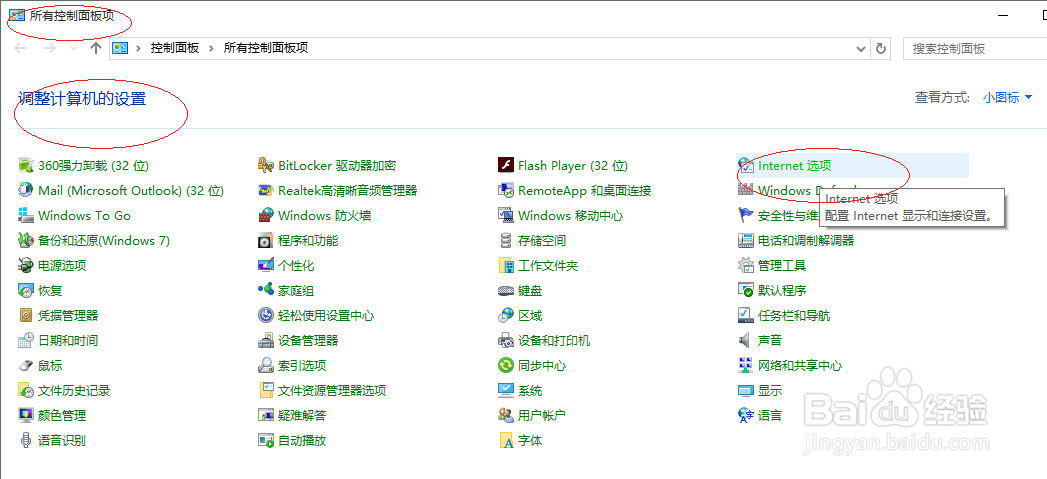Expand the address bar history dropdown
This screenshot has height=479, width=1047.
click(861, 48)
